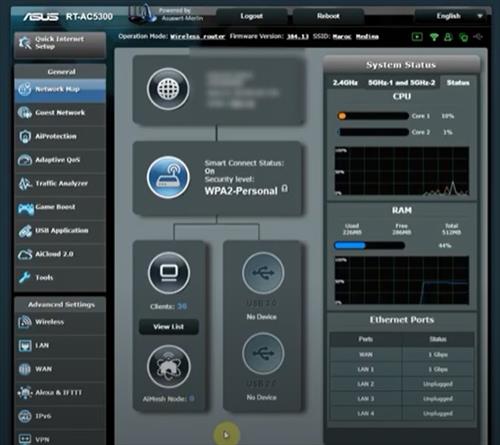
Task: Click the green user status icon
Action: [x=448, y=37]
